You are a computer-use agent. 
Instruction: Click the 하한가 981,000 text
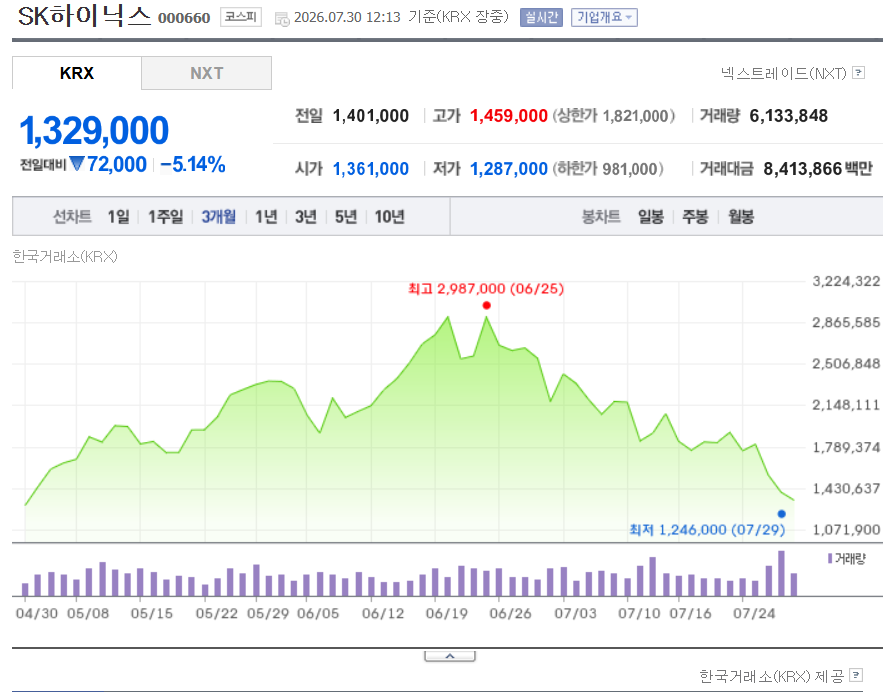point(608,169)
